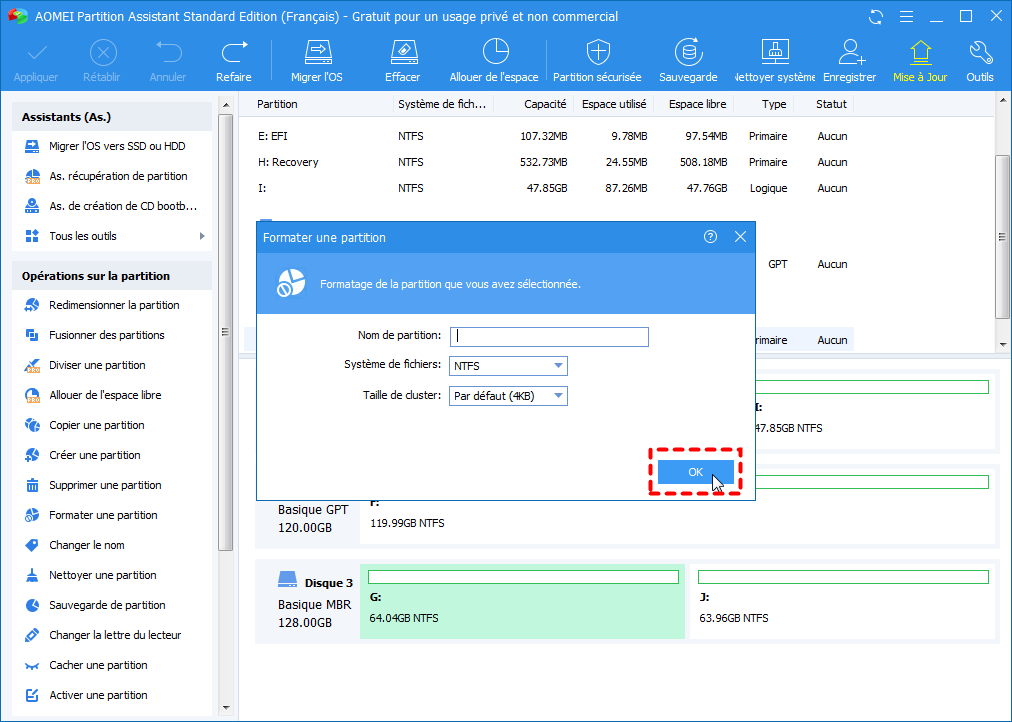Choose Fusionner des partitions option
This screenshot has width=1012, height=722.
(x=106, y=335)
